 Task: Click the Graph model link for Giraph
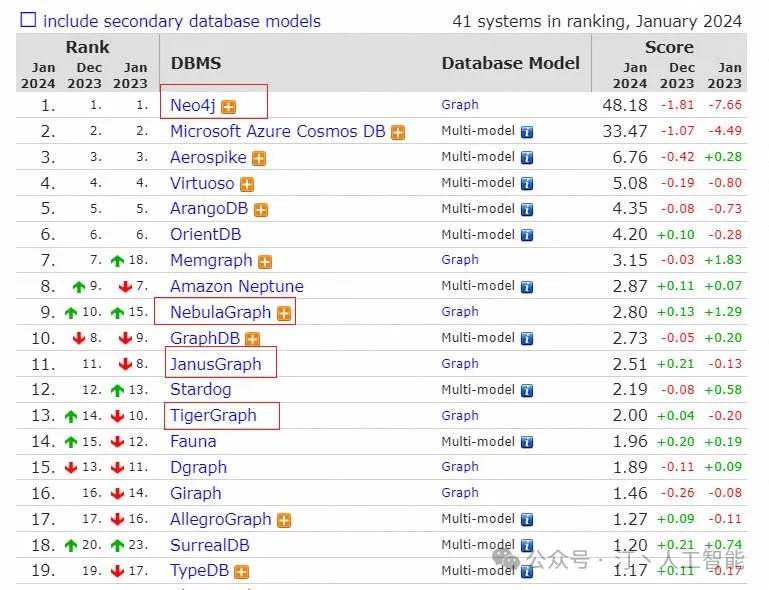click(x=460, y=493)
